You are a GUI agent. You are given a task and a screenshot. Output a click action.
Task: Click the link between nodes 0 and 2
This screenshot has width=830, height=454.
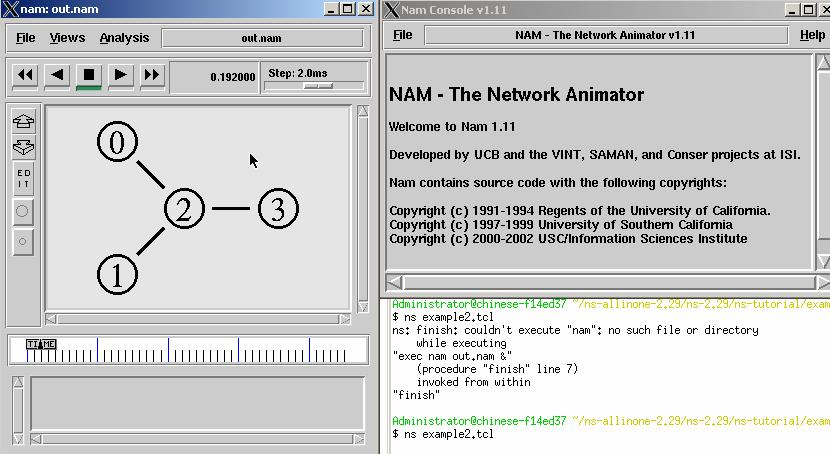(x=151, y=175)
